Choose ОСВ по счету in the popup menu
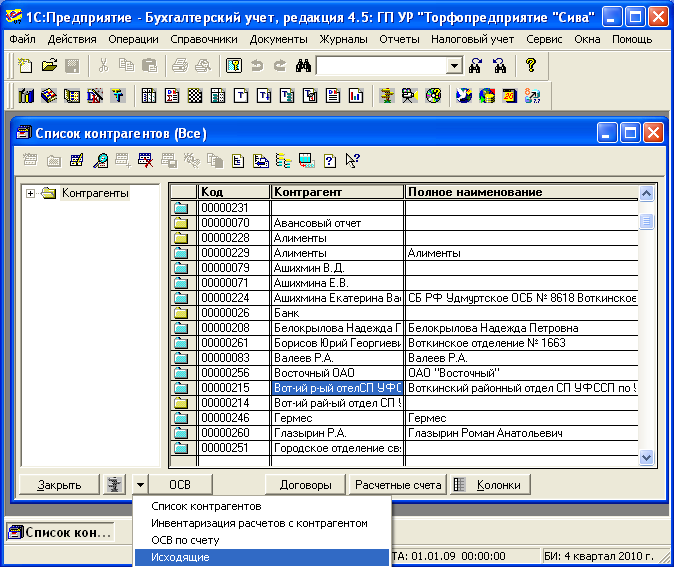This screenshot has height=567, width=674. (262, 540)
